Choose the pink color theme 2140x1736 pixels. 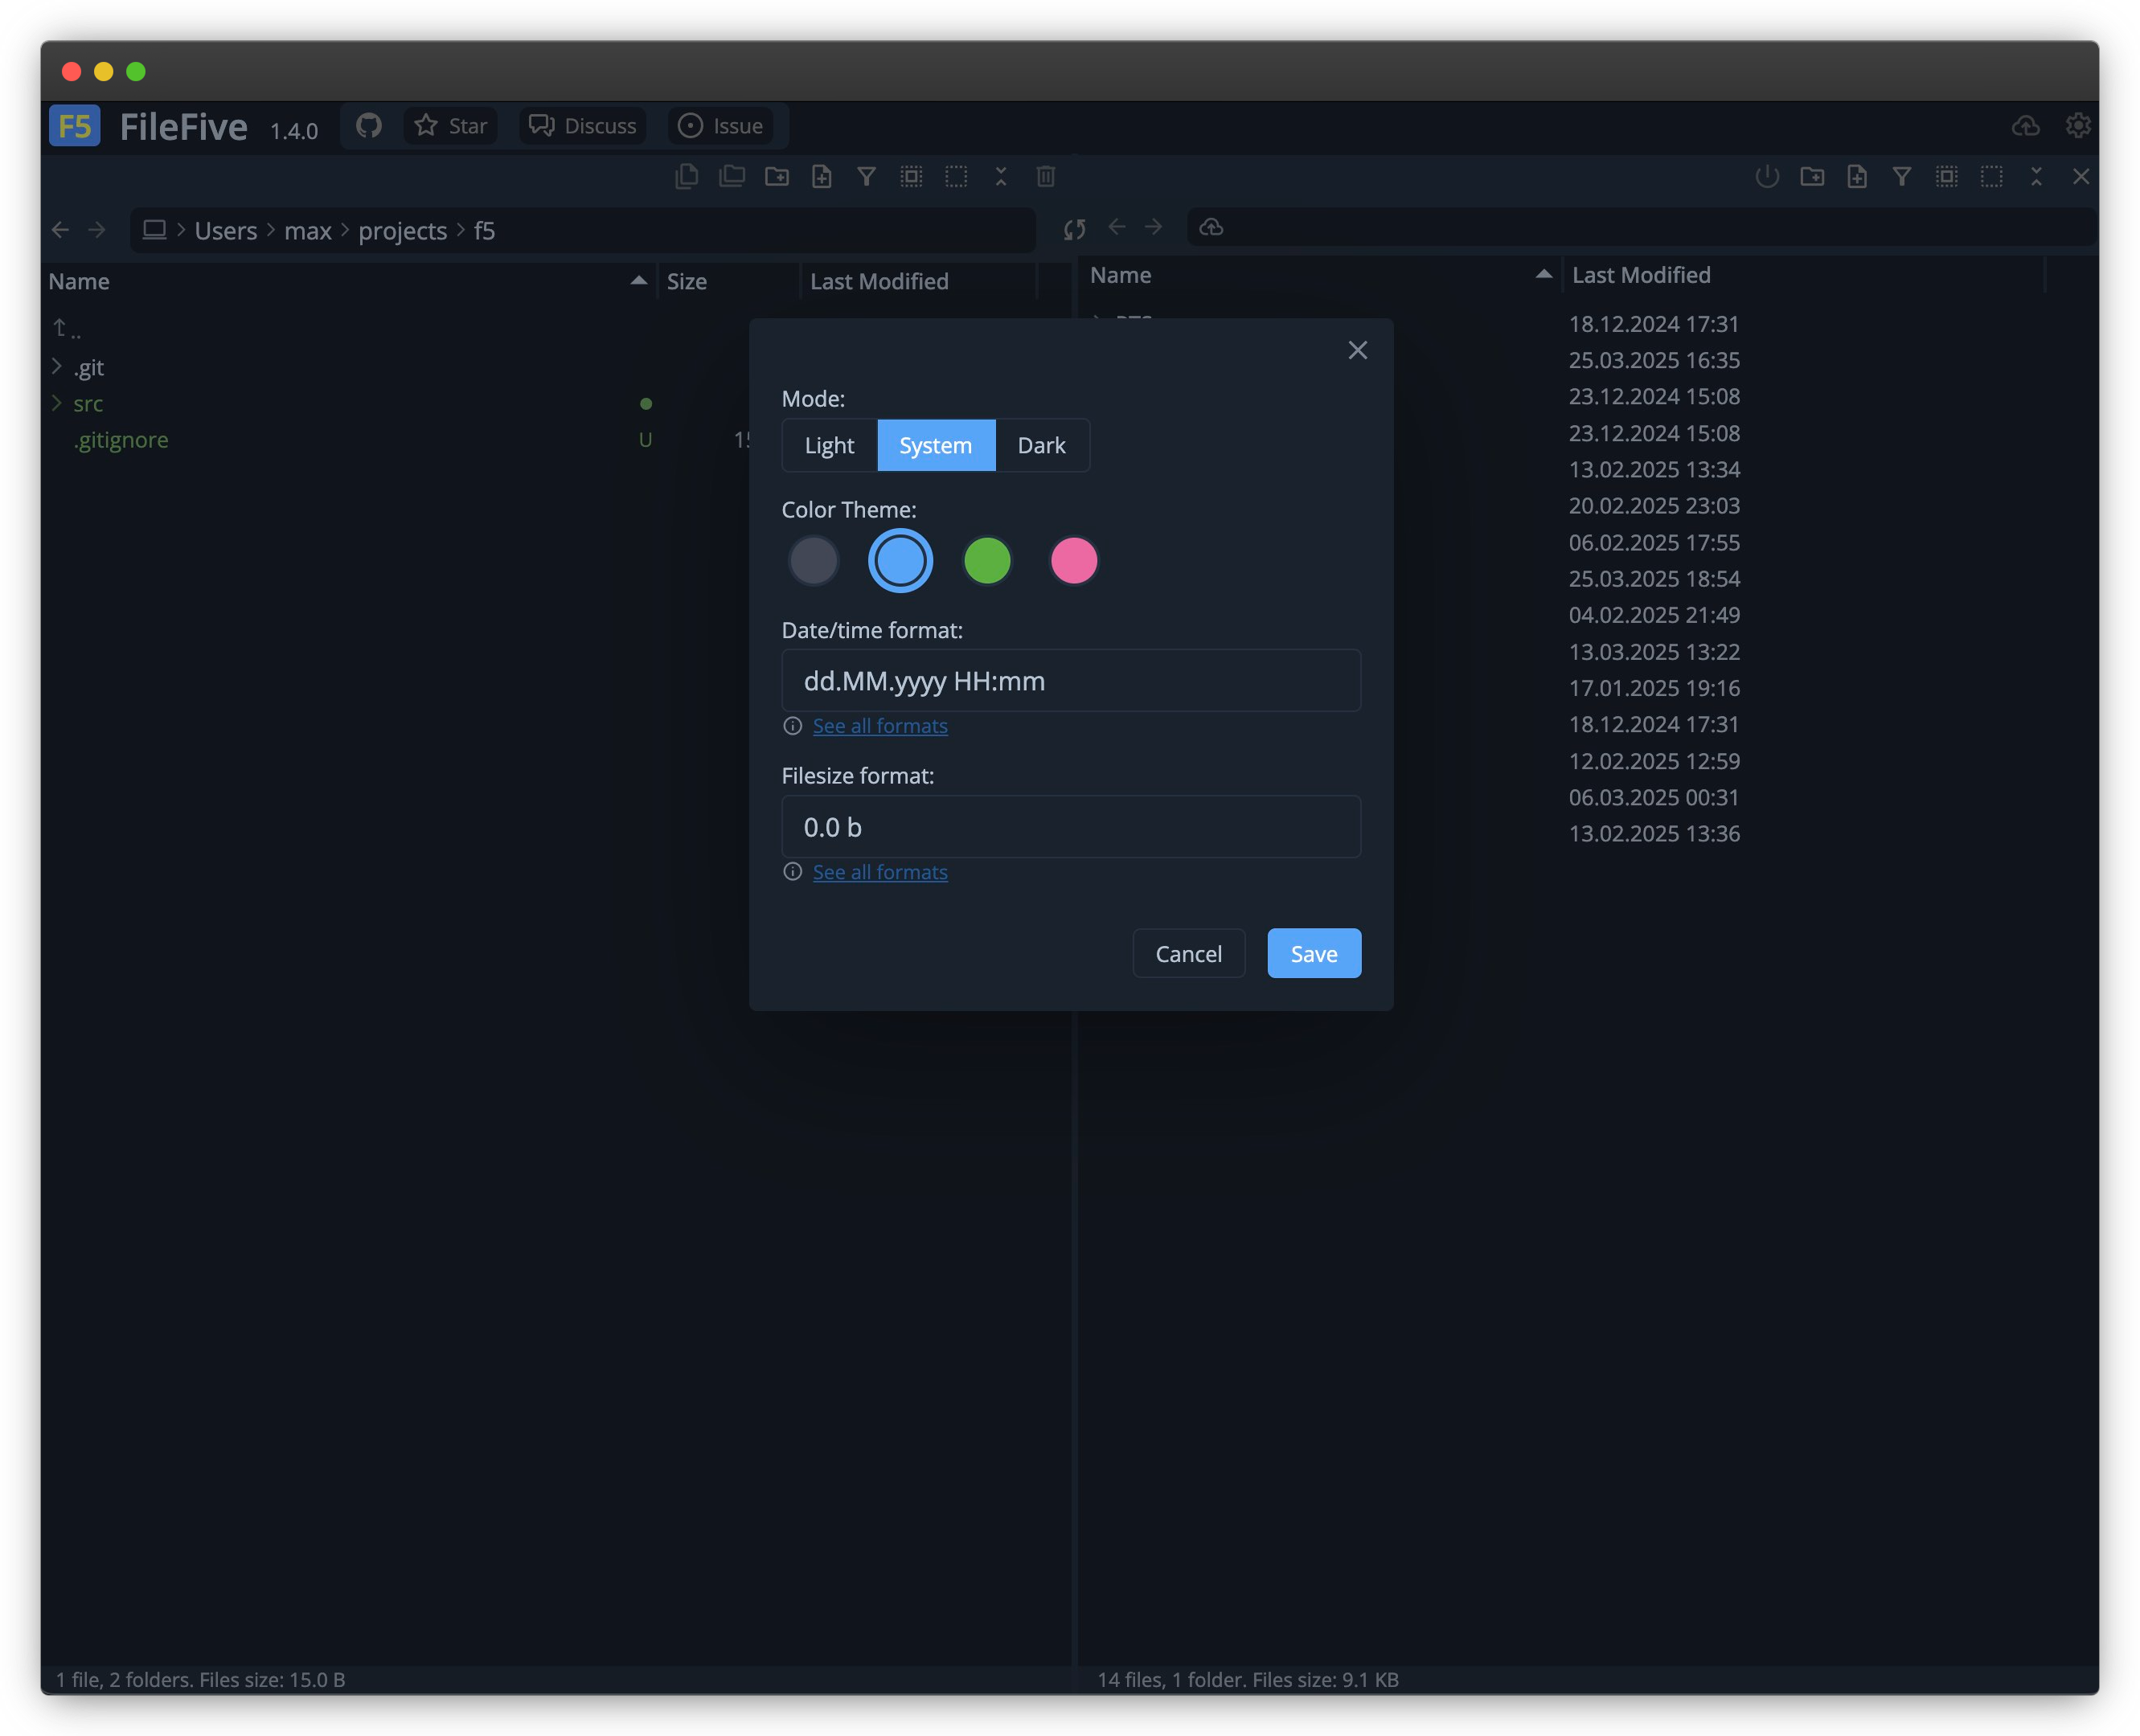[x=1074, y=560]
